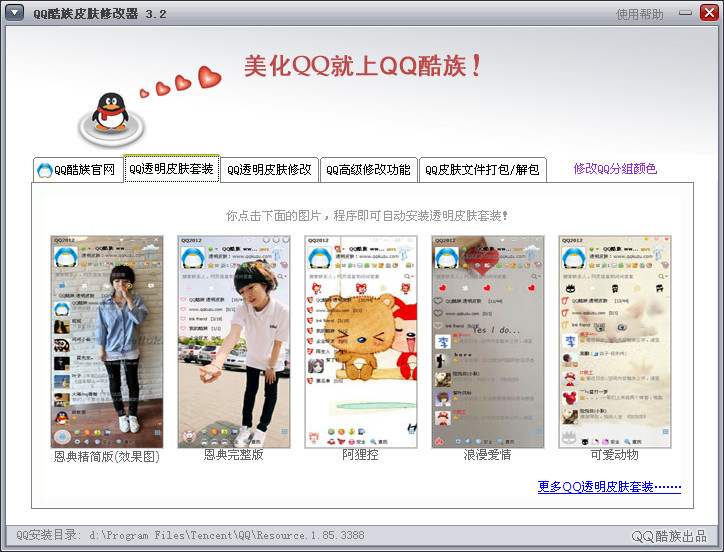Open 更多QQ透明皮肤套装 link

[x=609, y=487]
